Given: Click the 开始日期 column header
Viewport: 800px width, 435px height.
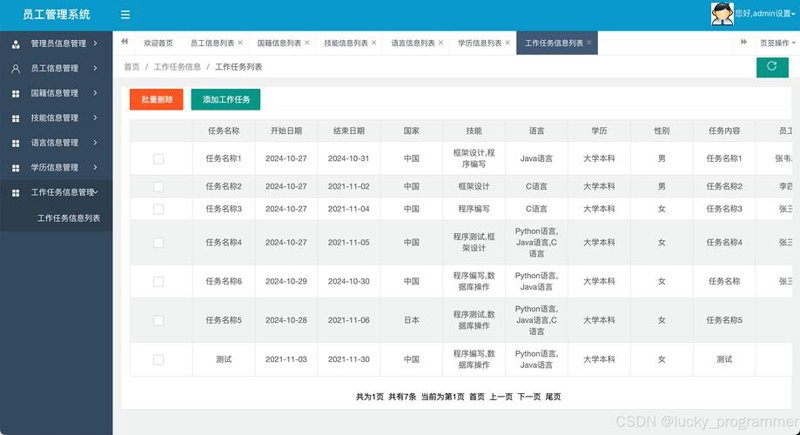Looking at the screenshot, I should pos(286,131).
